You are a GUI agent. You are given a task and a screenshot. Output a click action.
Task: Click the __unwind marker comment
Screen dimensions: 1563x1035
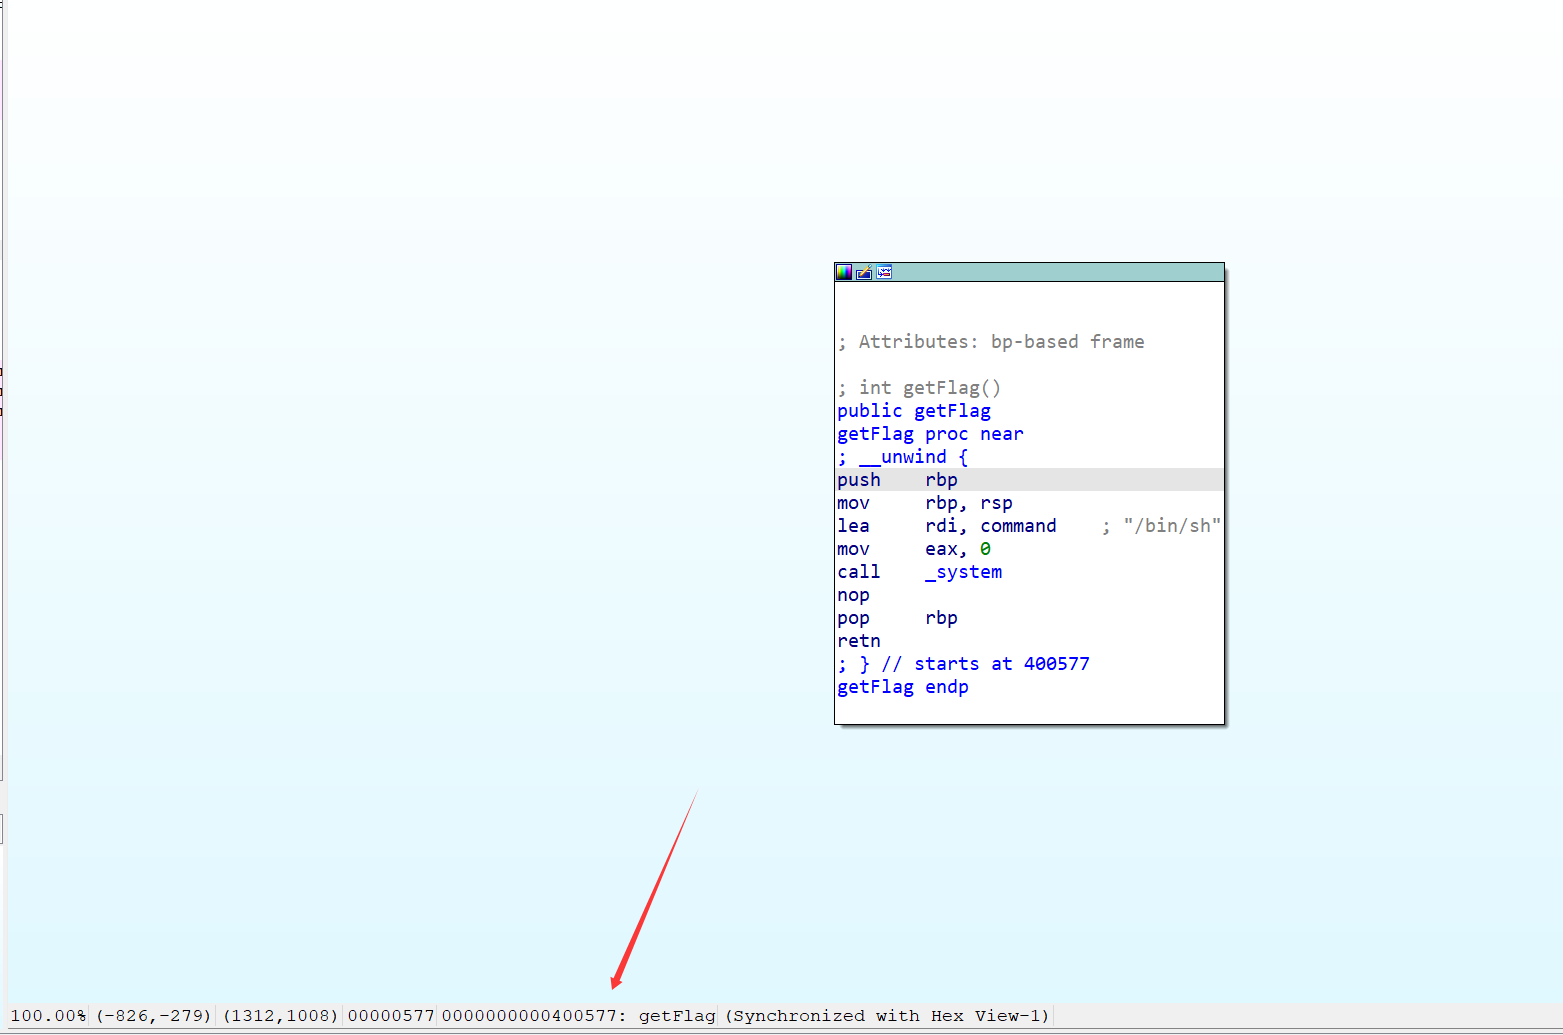click(901, 456)
